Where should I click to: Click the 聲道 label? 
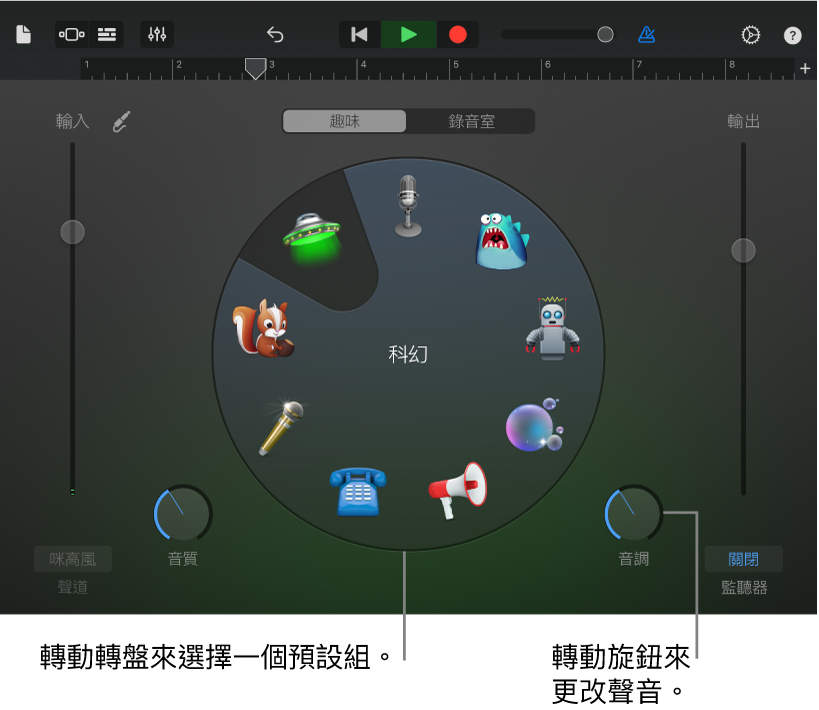[x=73, y=587]
